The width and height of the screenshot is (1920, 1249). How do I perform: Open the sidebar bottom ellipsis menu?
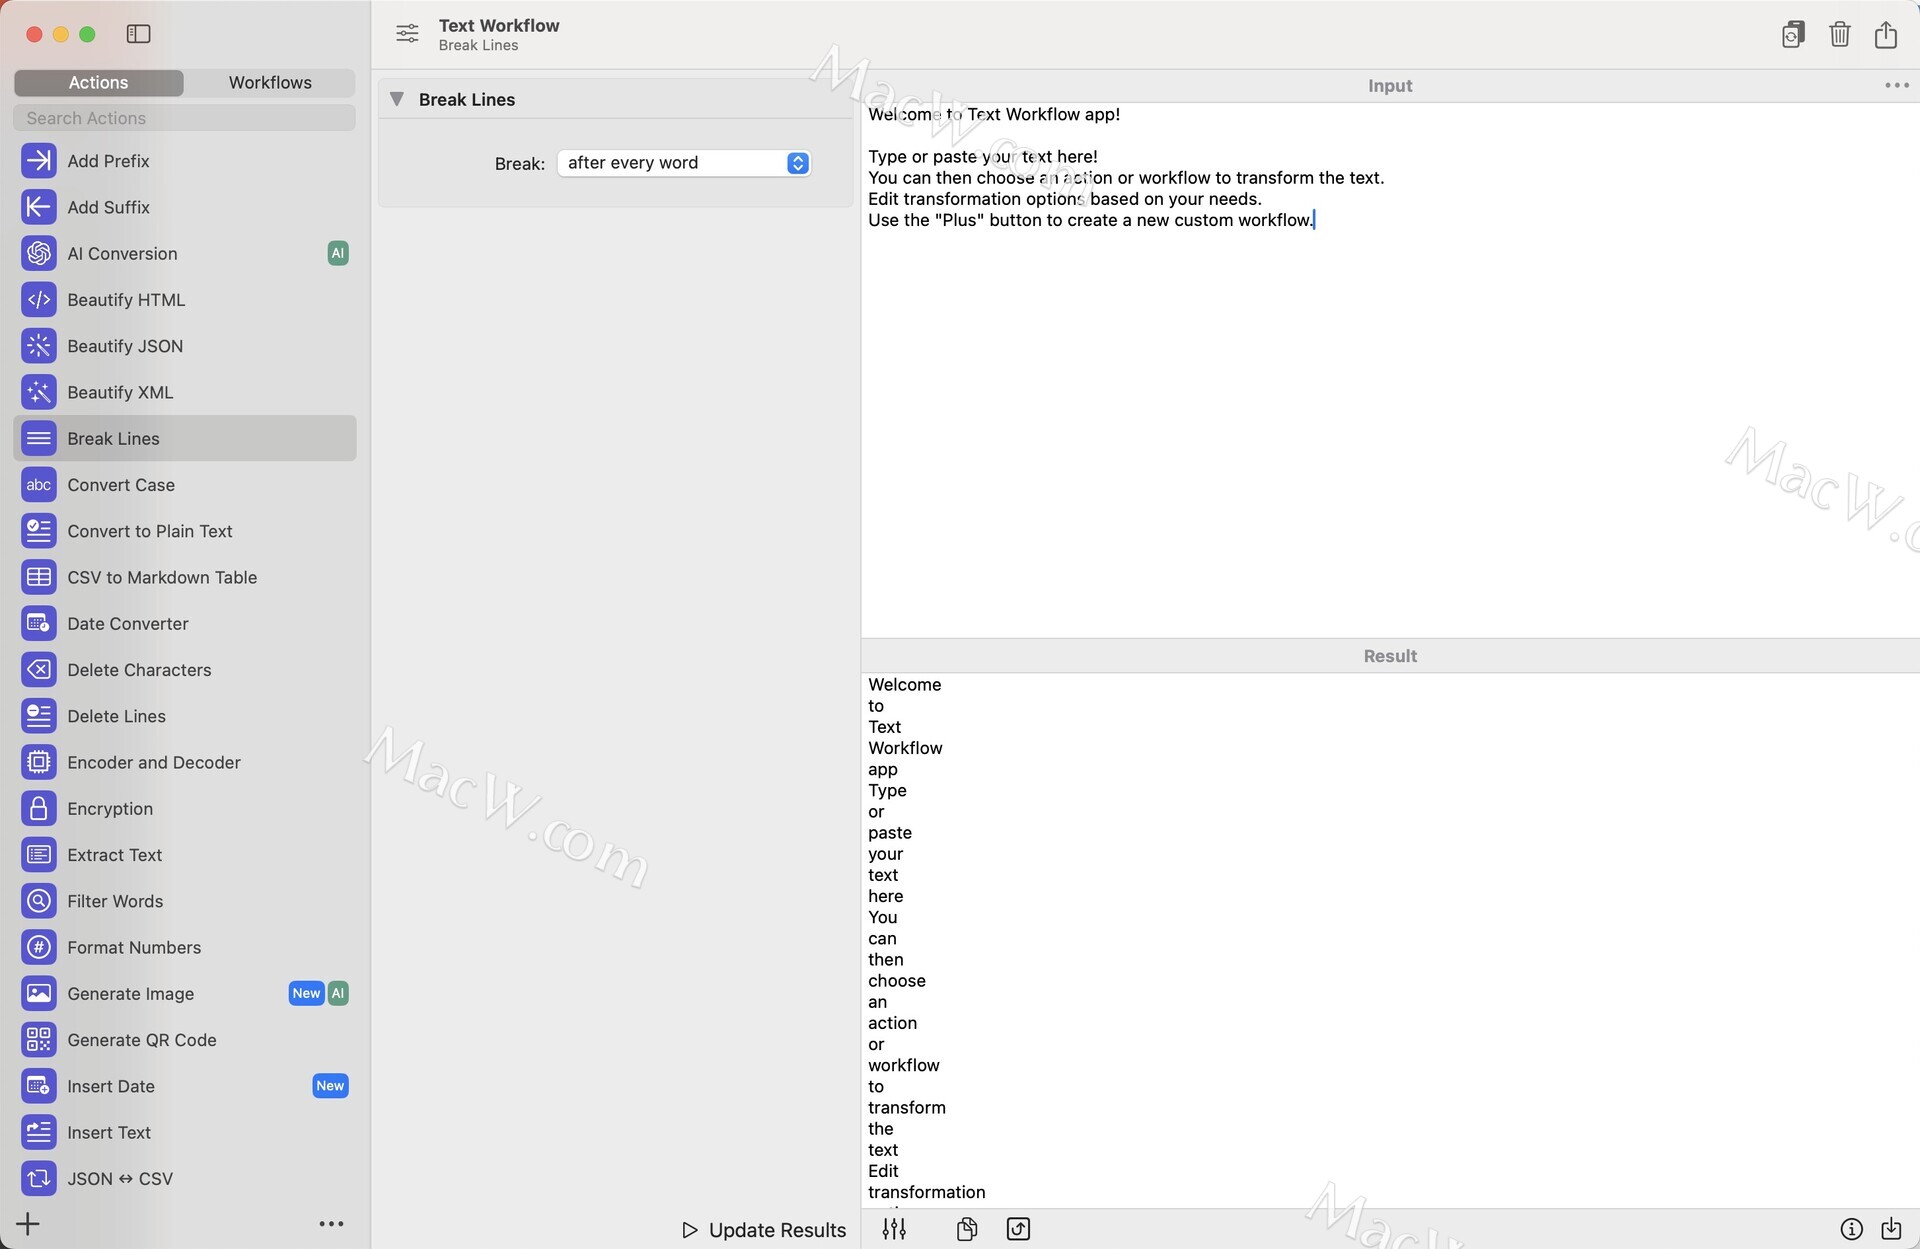(331, 1224)
